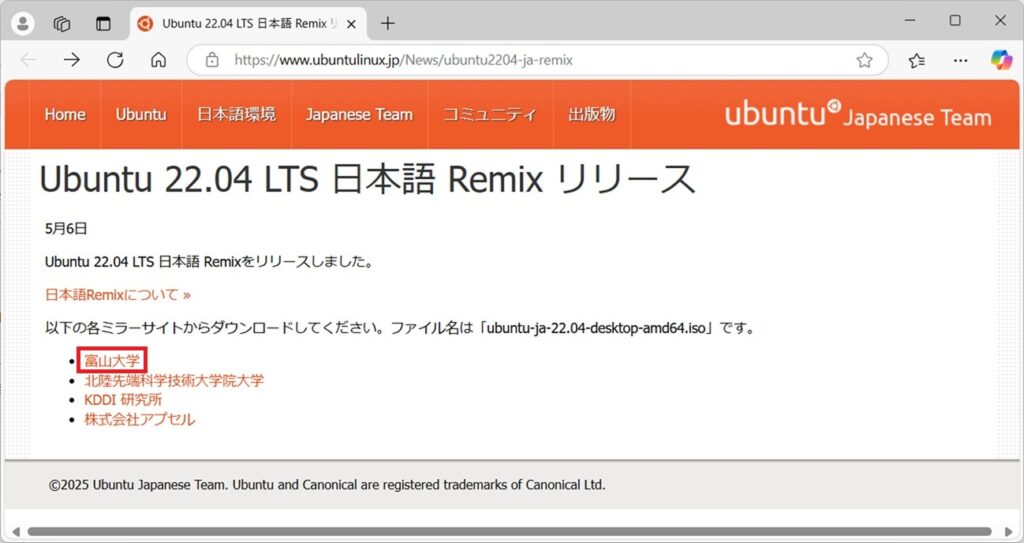Follow the 日本語Remixについて link

[x=118, y=295]
